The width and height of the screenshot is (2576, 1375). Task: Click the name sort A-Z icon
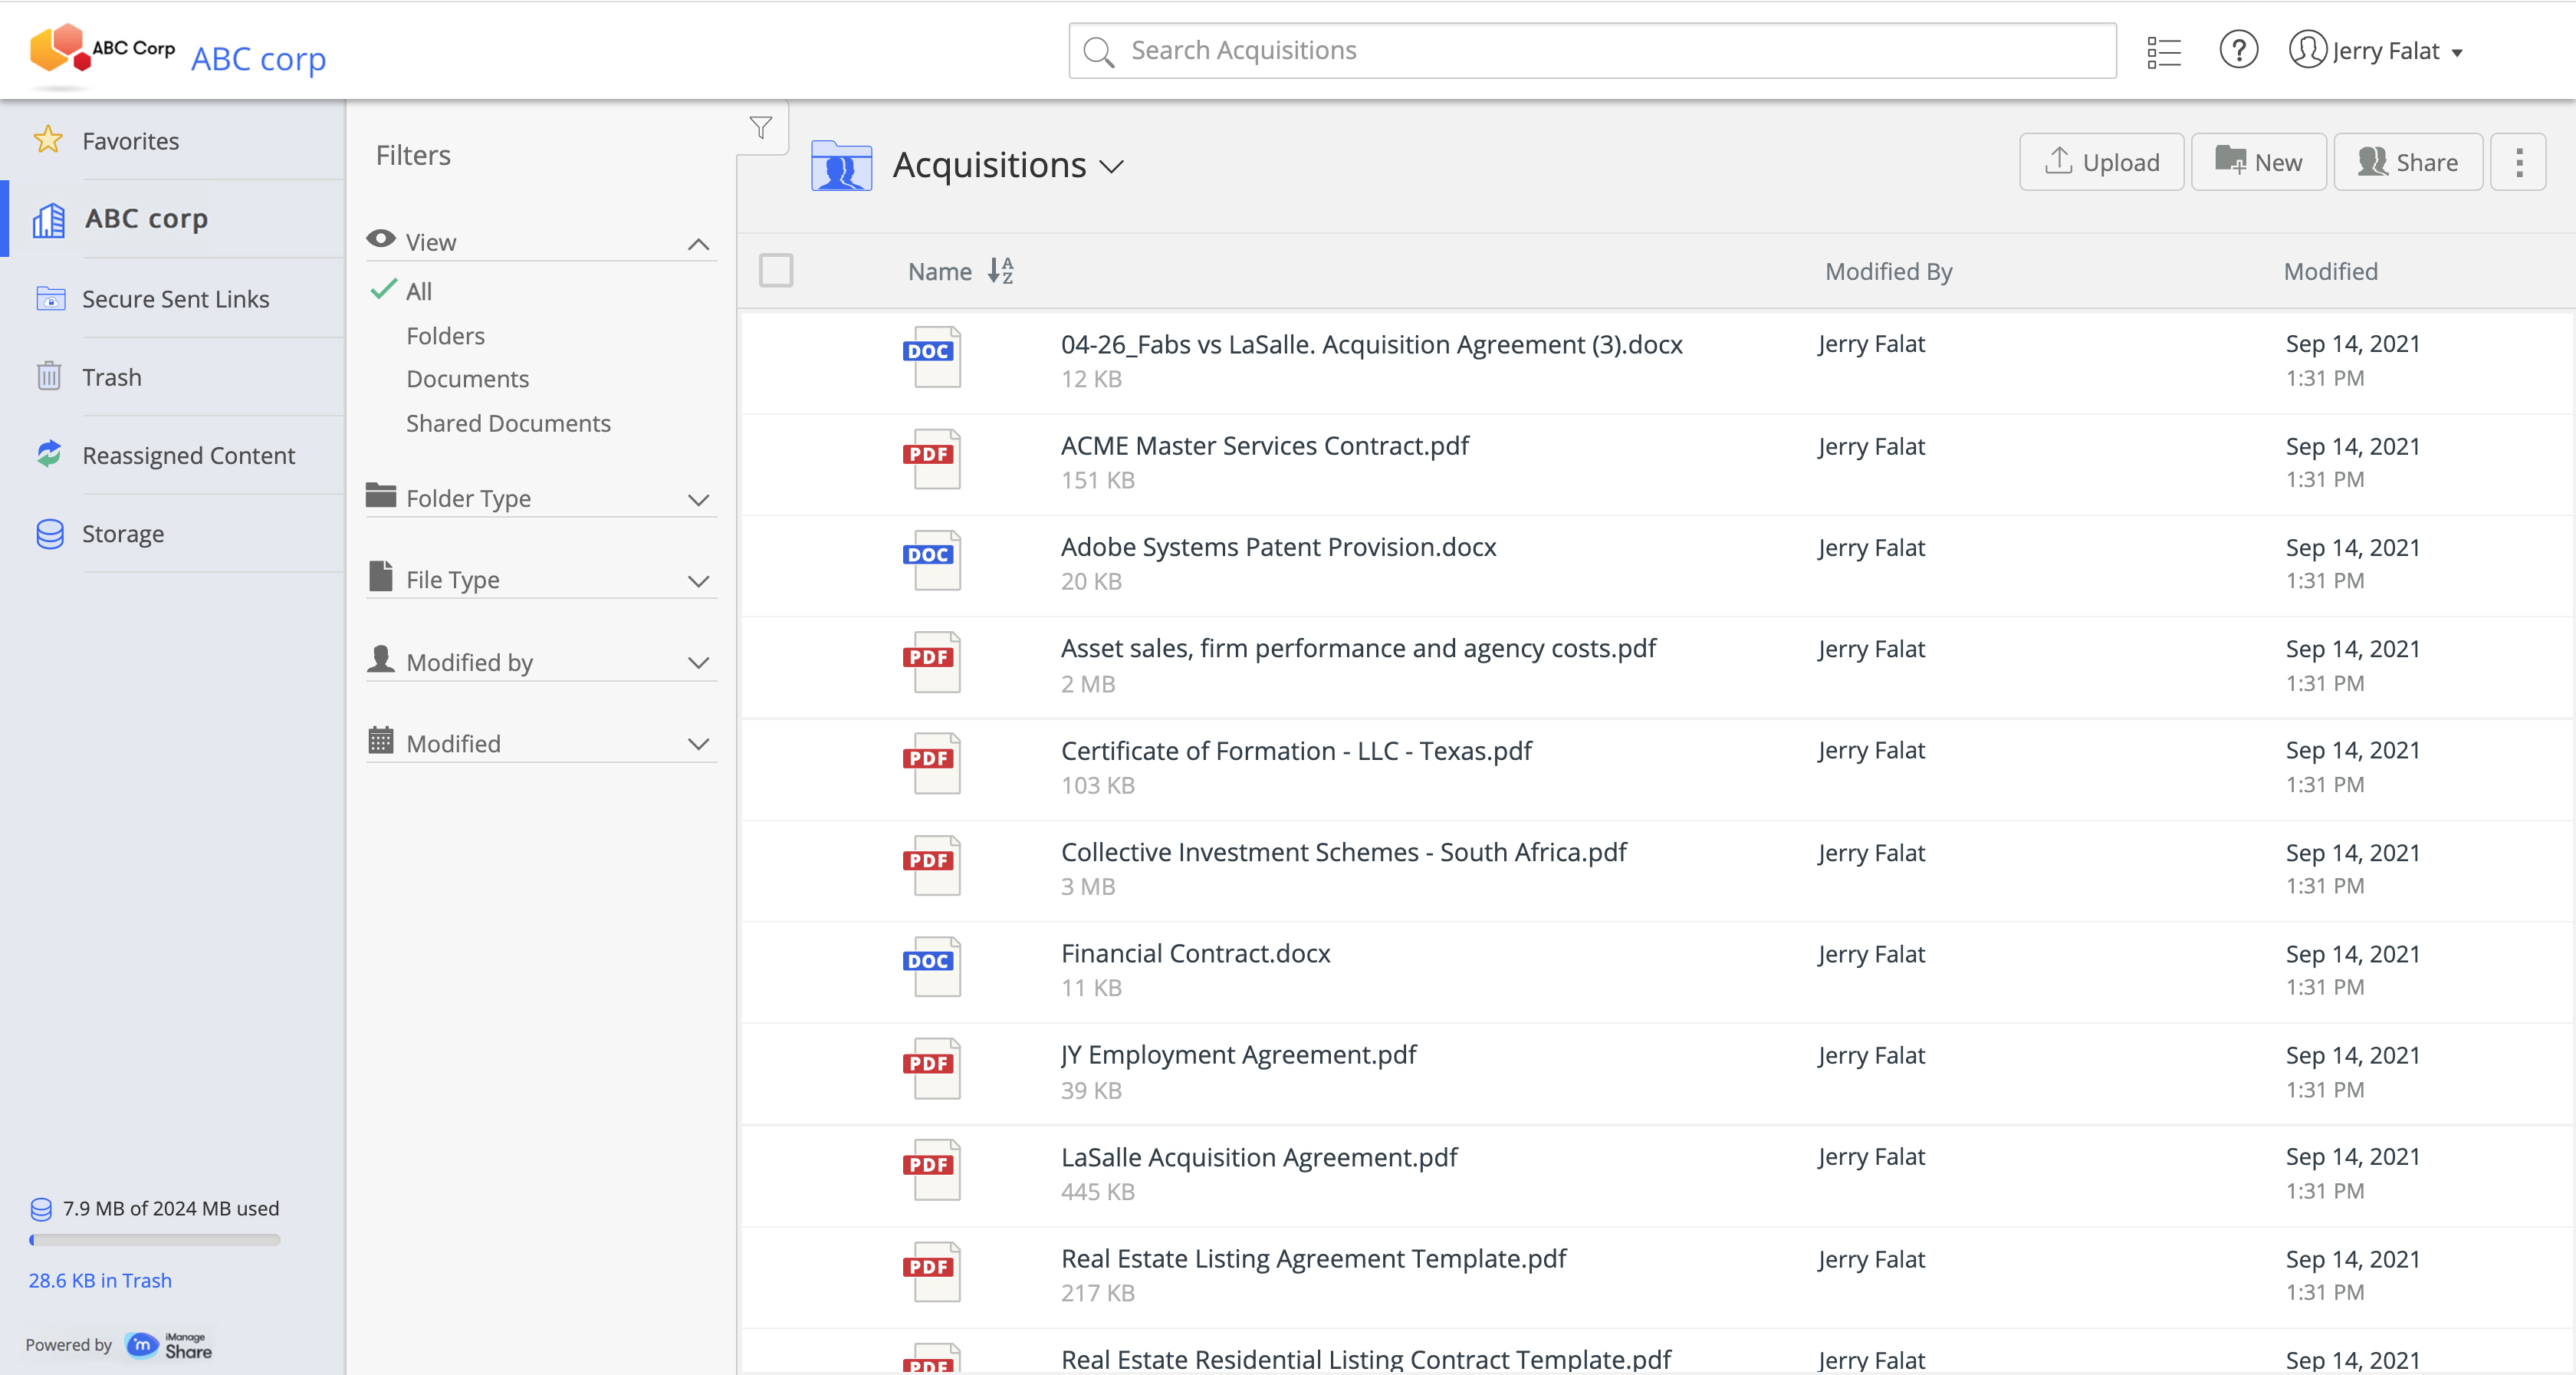1001,271
